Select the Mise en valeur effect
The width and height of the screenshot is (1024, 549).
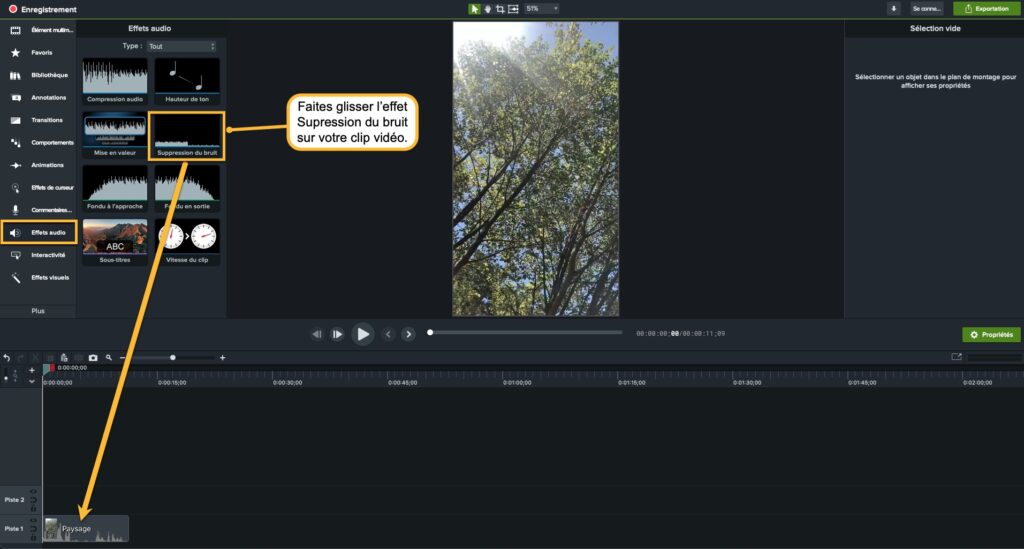tap(115, 134)
